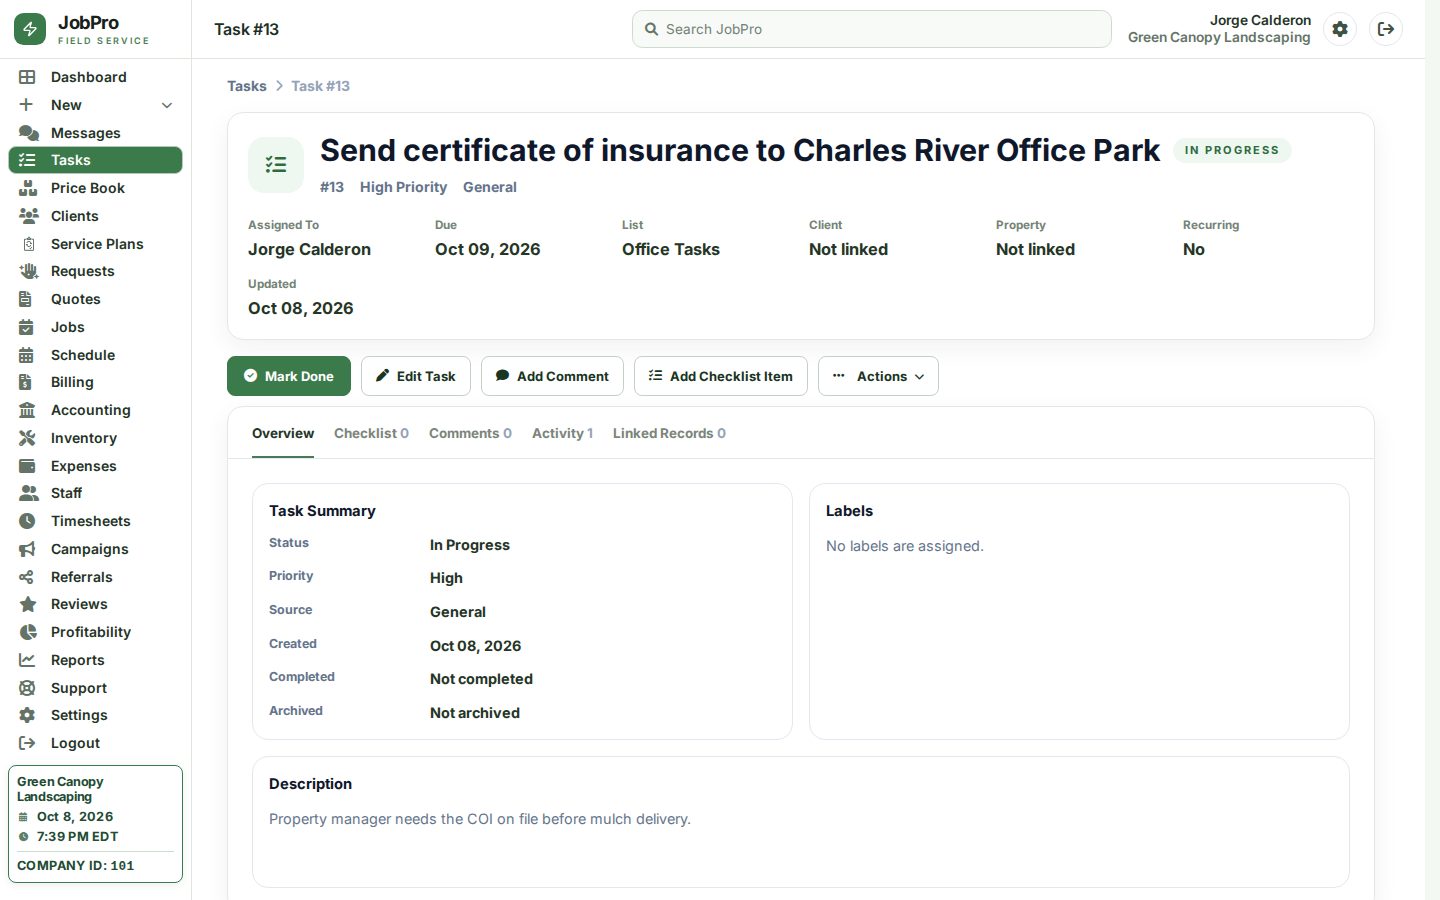Select the Overview tab
Screen dimensions: 1440x900
[x=283, y=433]
